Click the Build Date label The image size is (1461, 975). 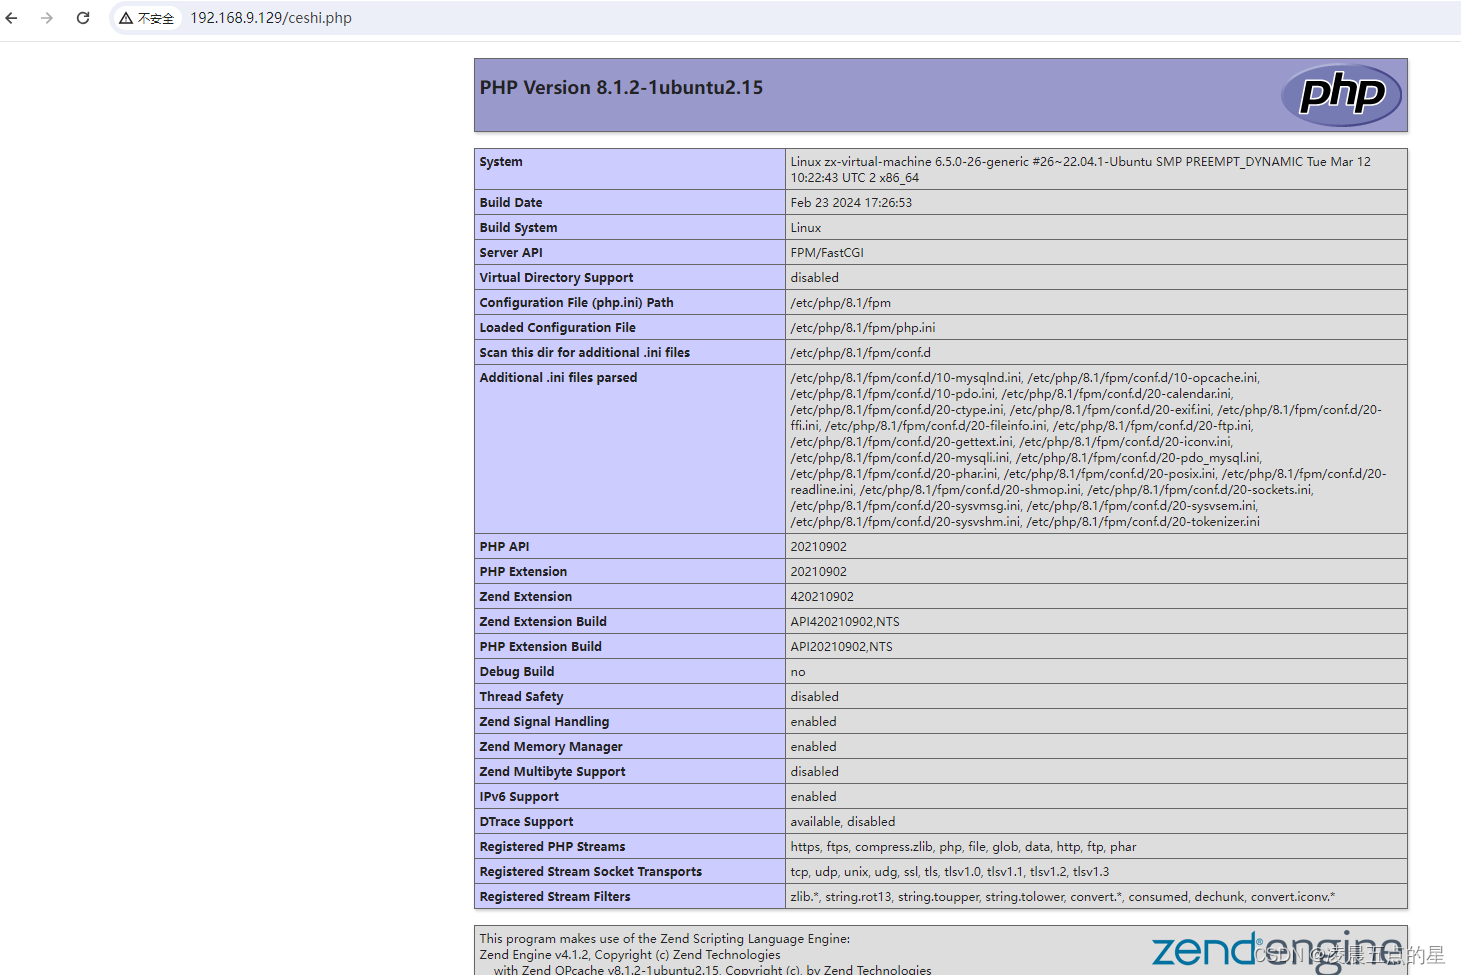coord(511,203)
